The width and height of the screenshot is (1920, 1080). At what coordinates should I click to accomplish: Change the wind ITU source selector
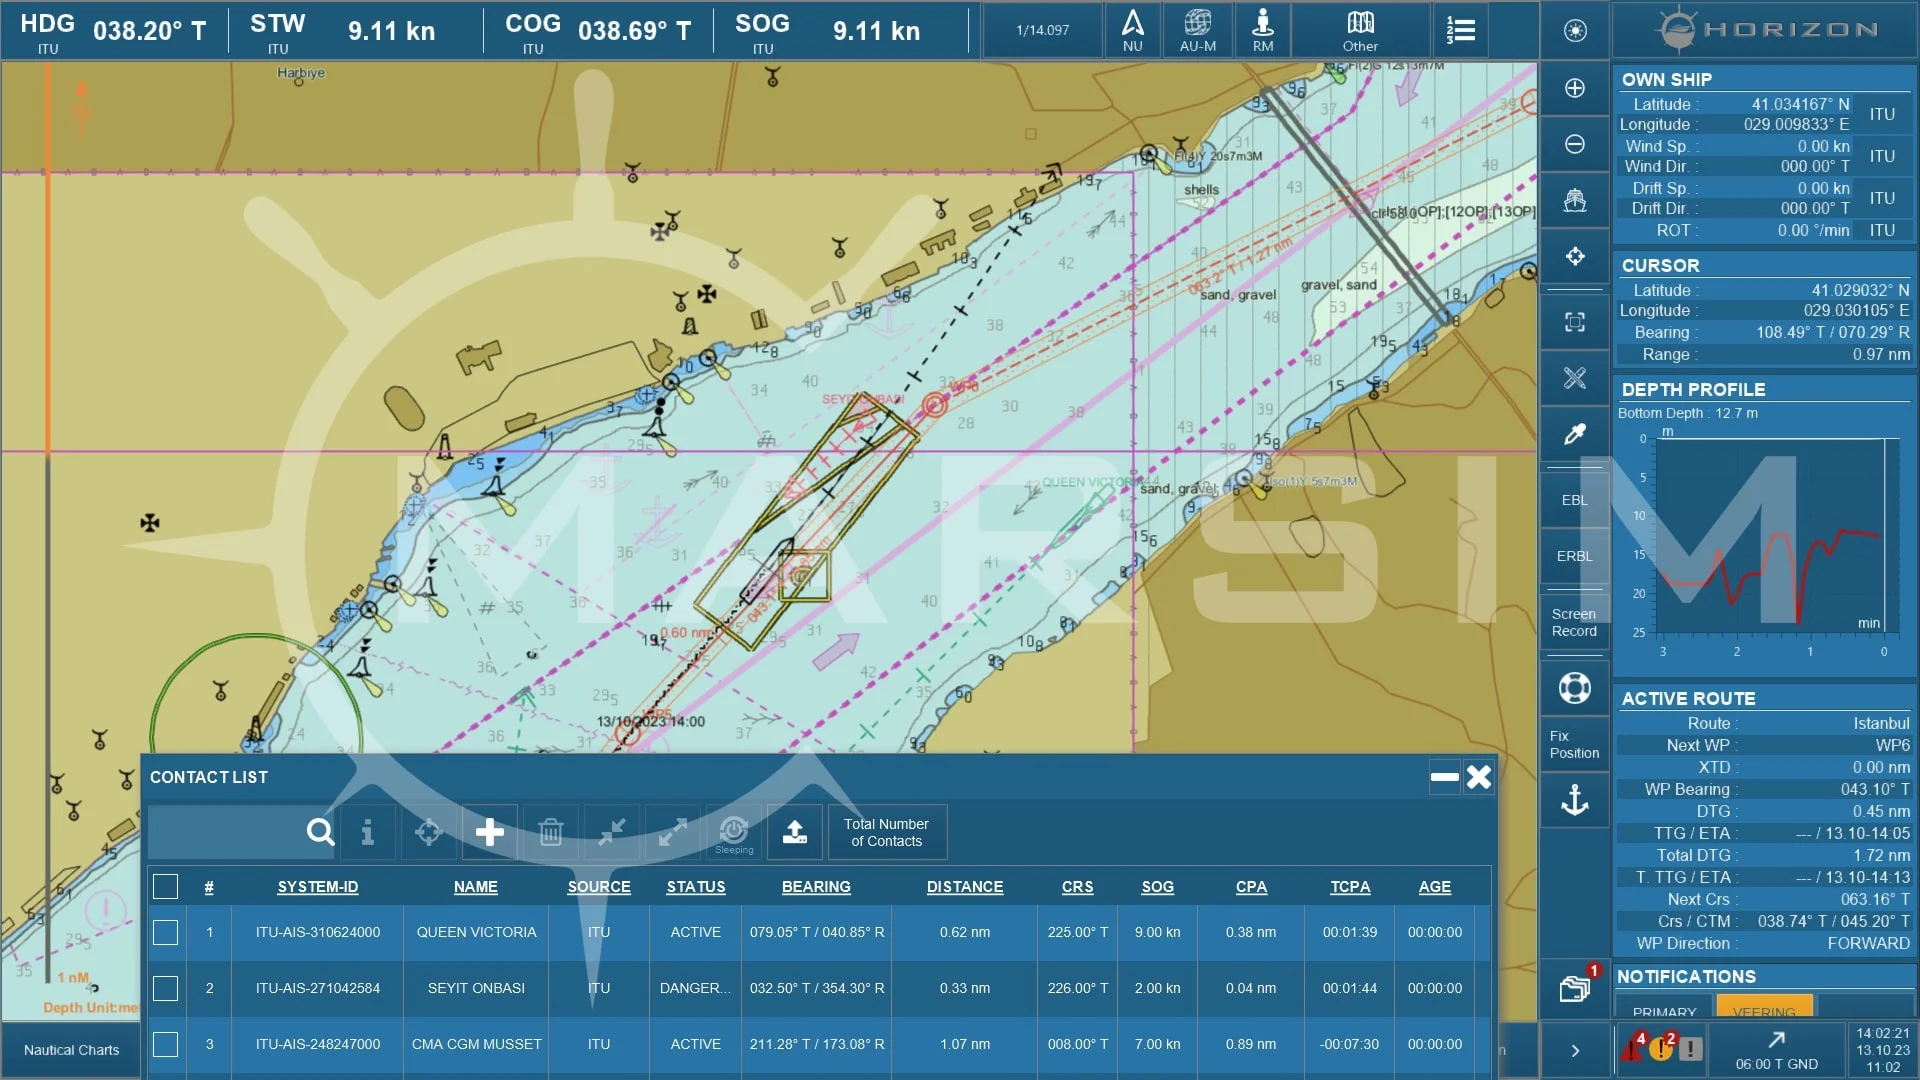point(1882,156)
